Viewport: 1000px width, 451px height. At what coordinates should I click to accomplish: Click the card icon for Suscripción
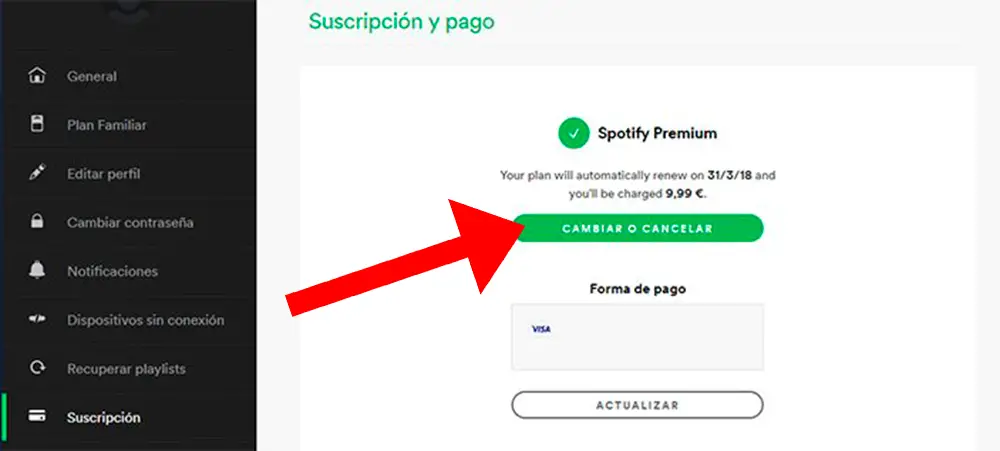pyautogui.click(x=38, y=417)
